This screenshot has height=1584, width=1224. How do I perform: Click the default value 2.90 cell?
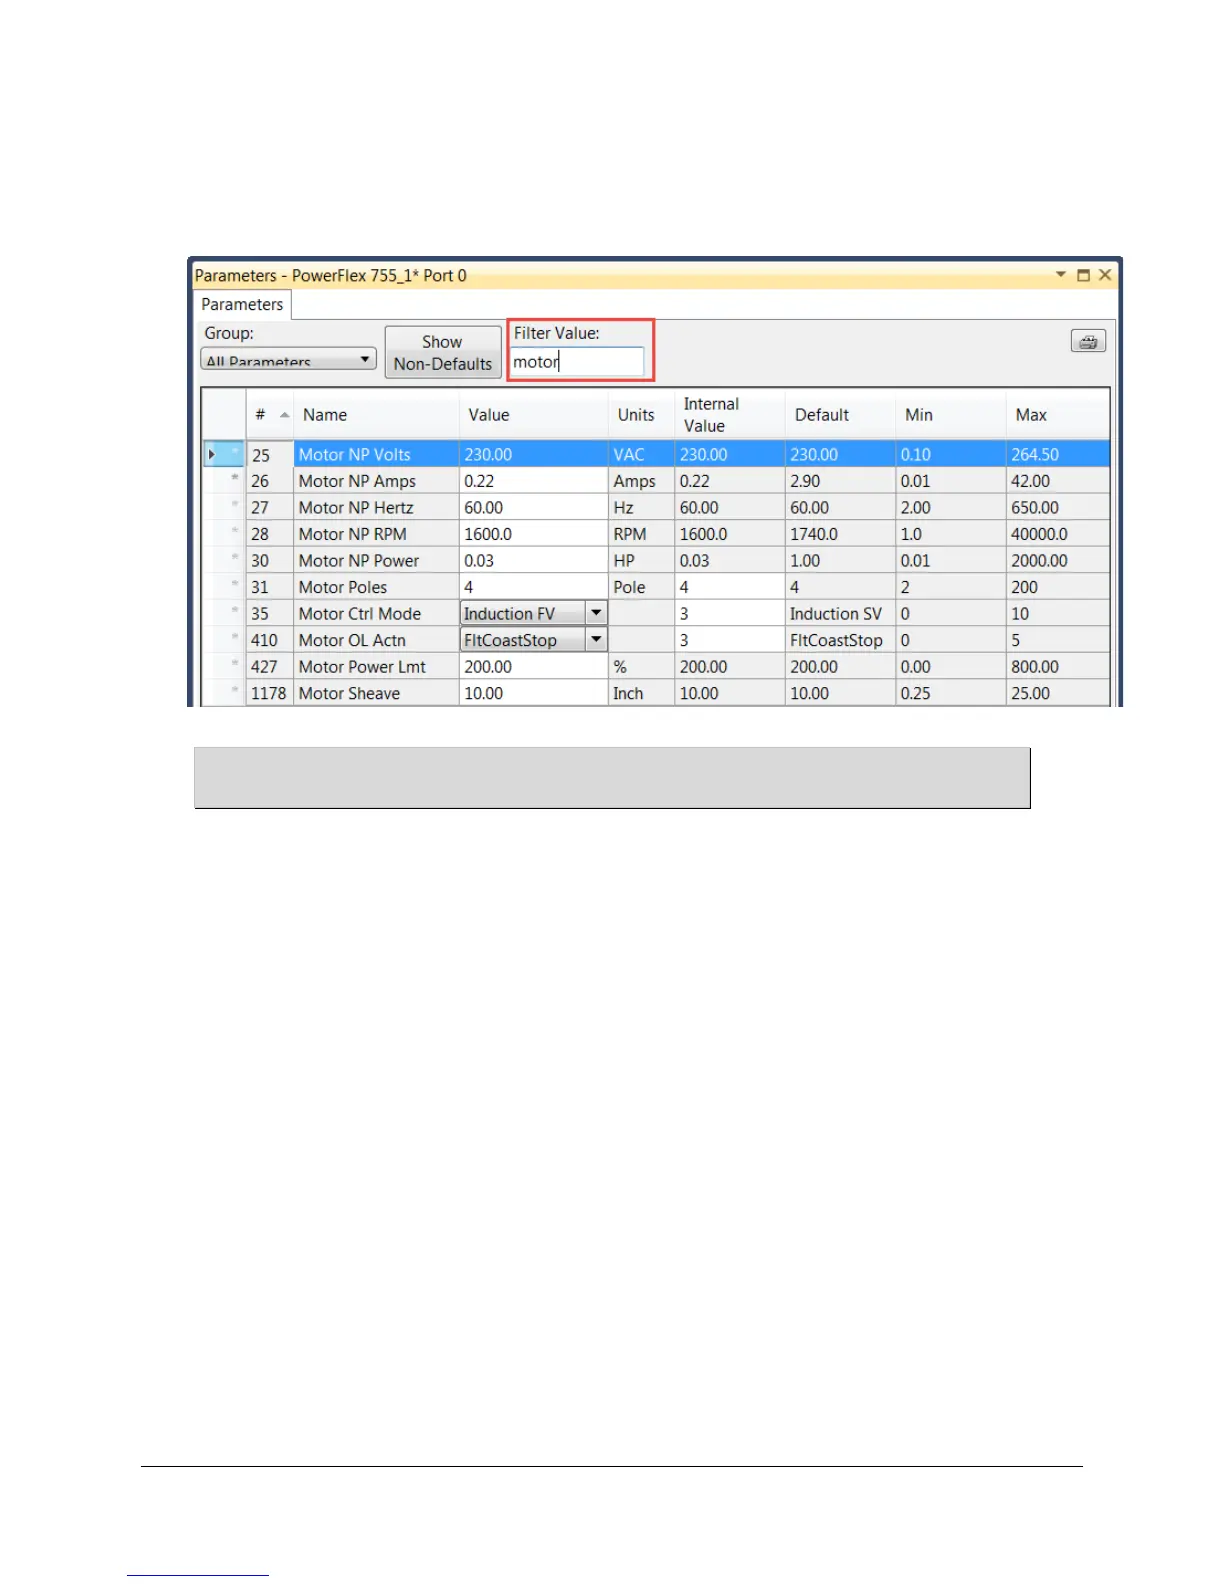[840, 481]
